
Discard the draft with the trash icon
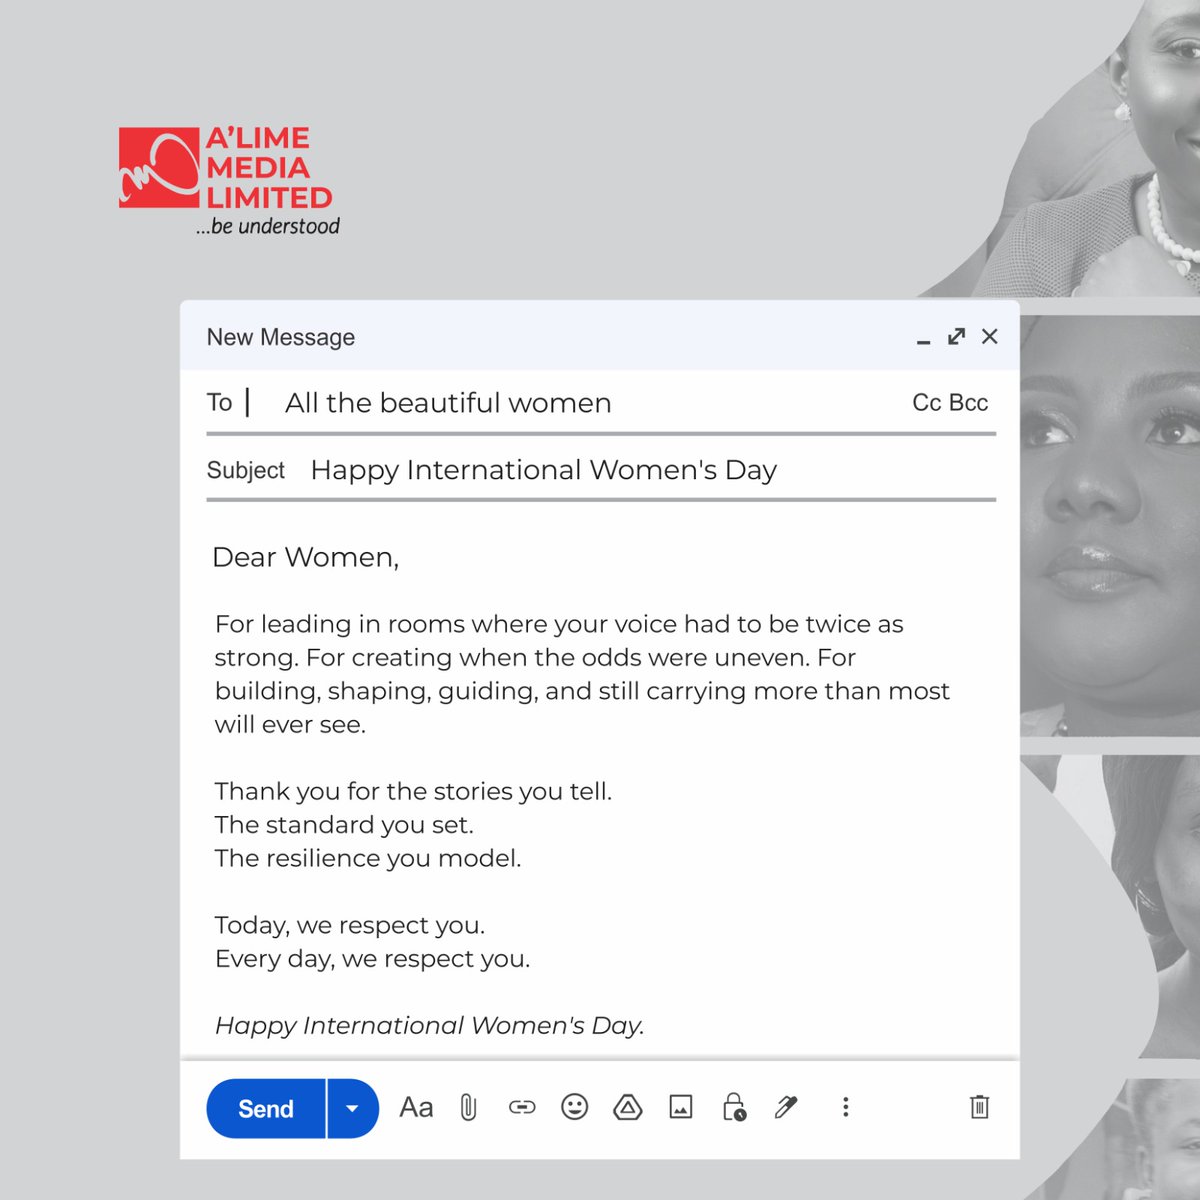coord(980,1107)
